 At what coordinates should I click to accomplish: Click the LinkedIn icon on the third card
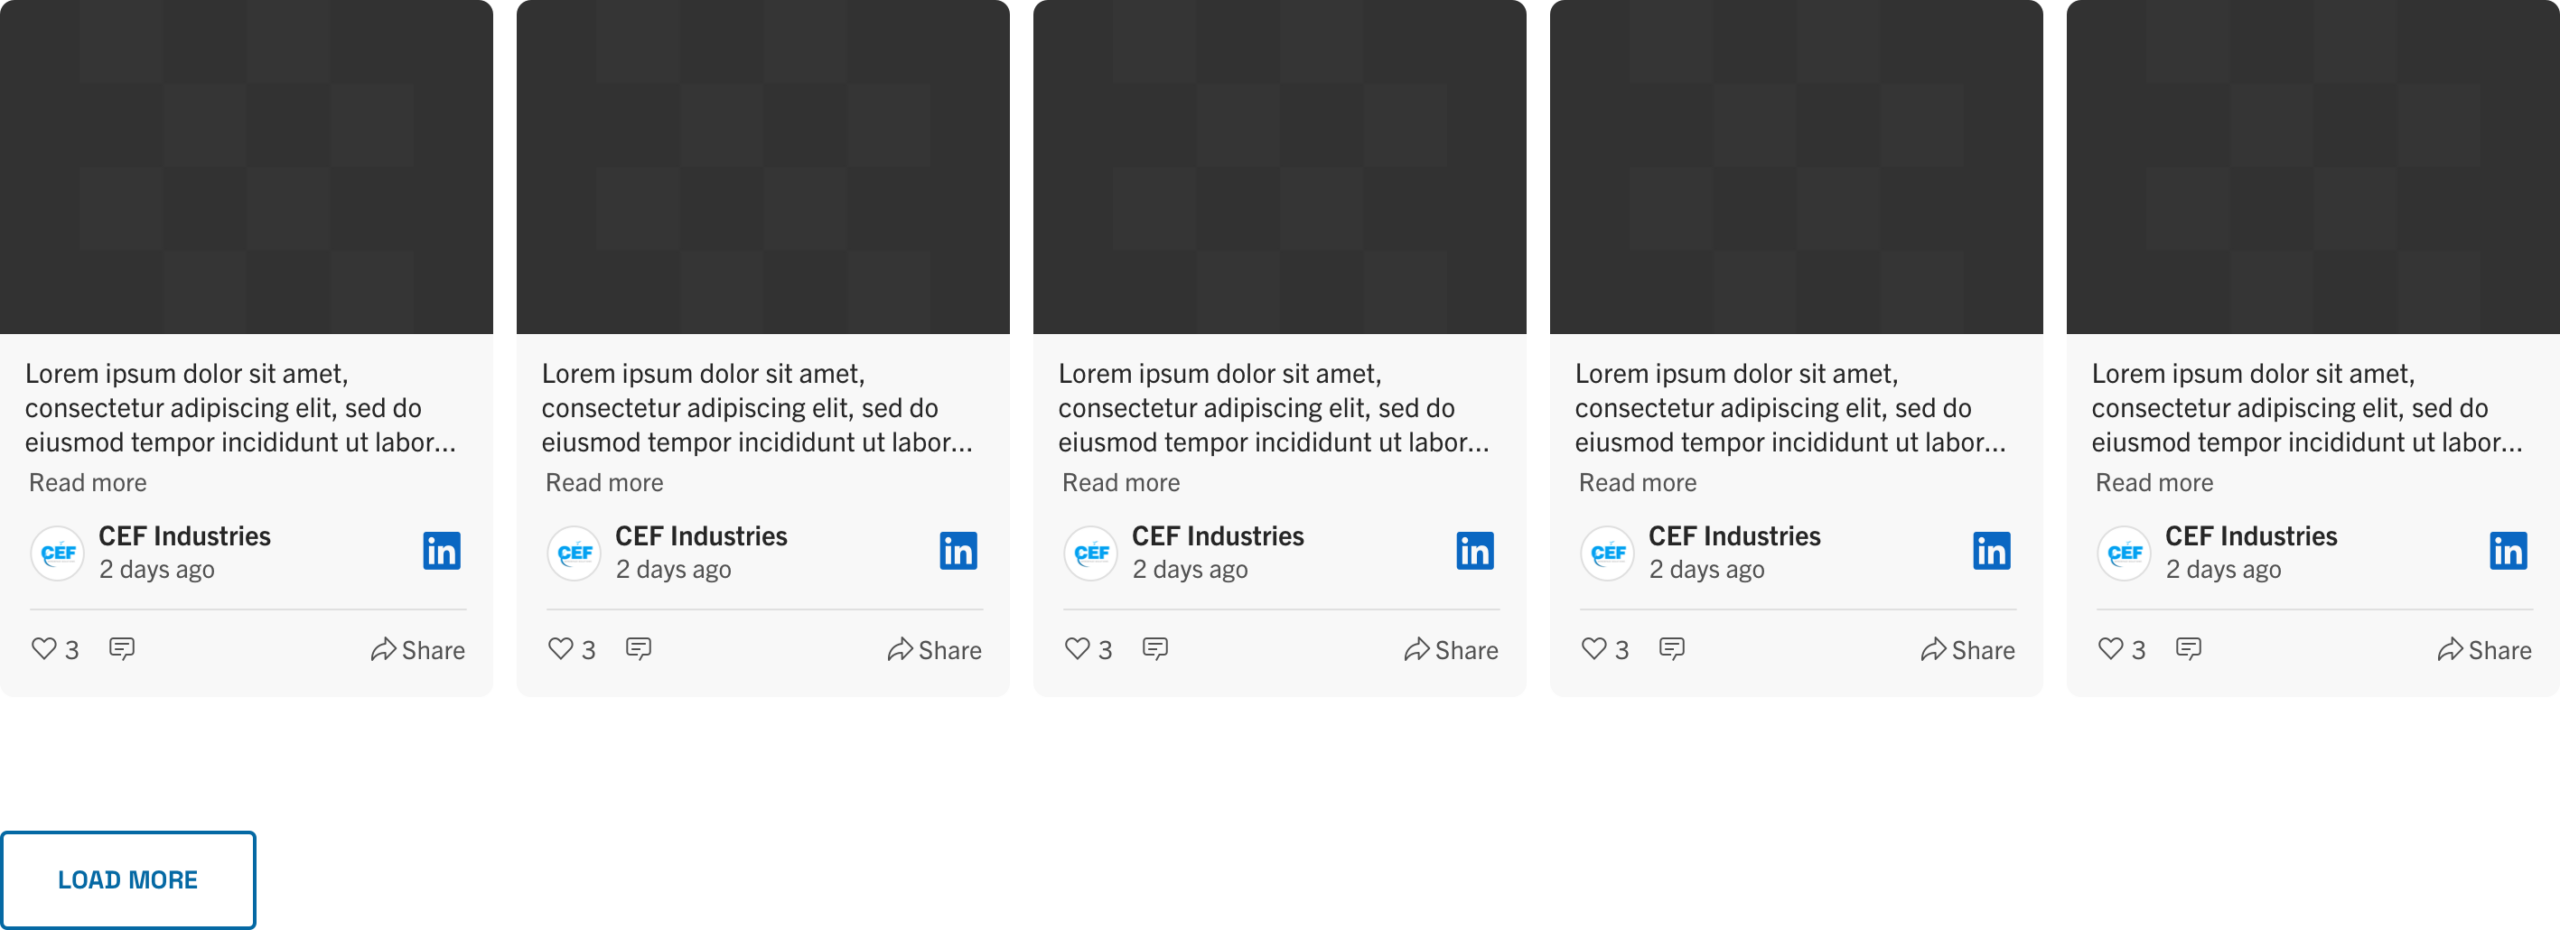(x=1475, y=551)
